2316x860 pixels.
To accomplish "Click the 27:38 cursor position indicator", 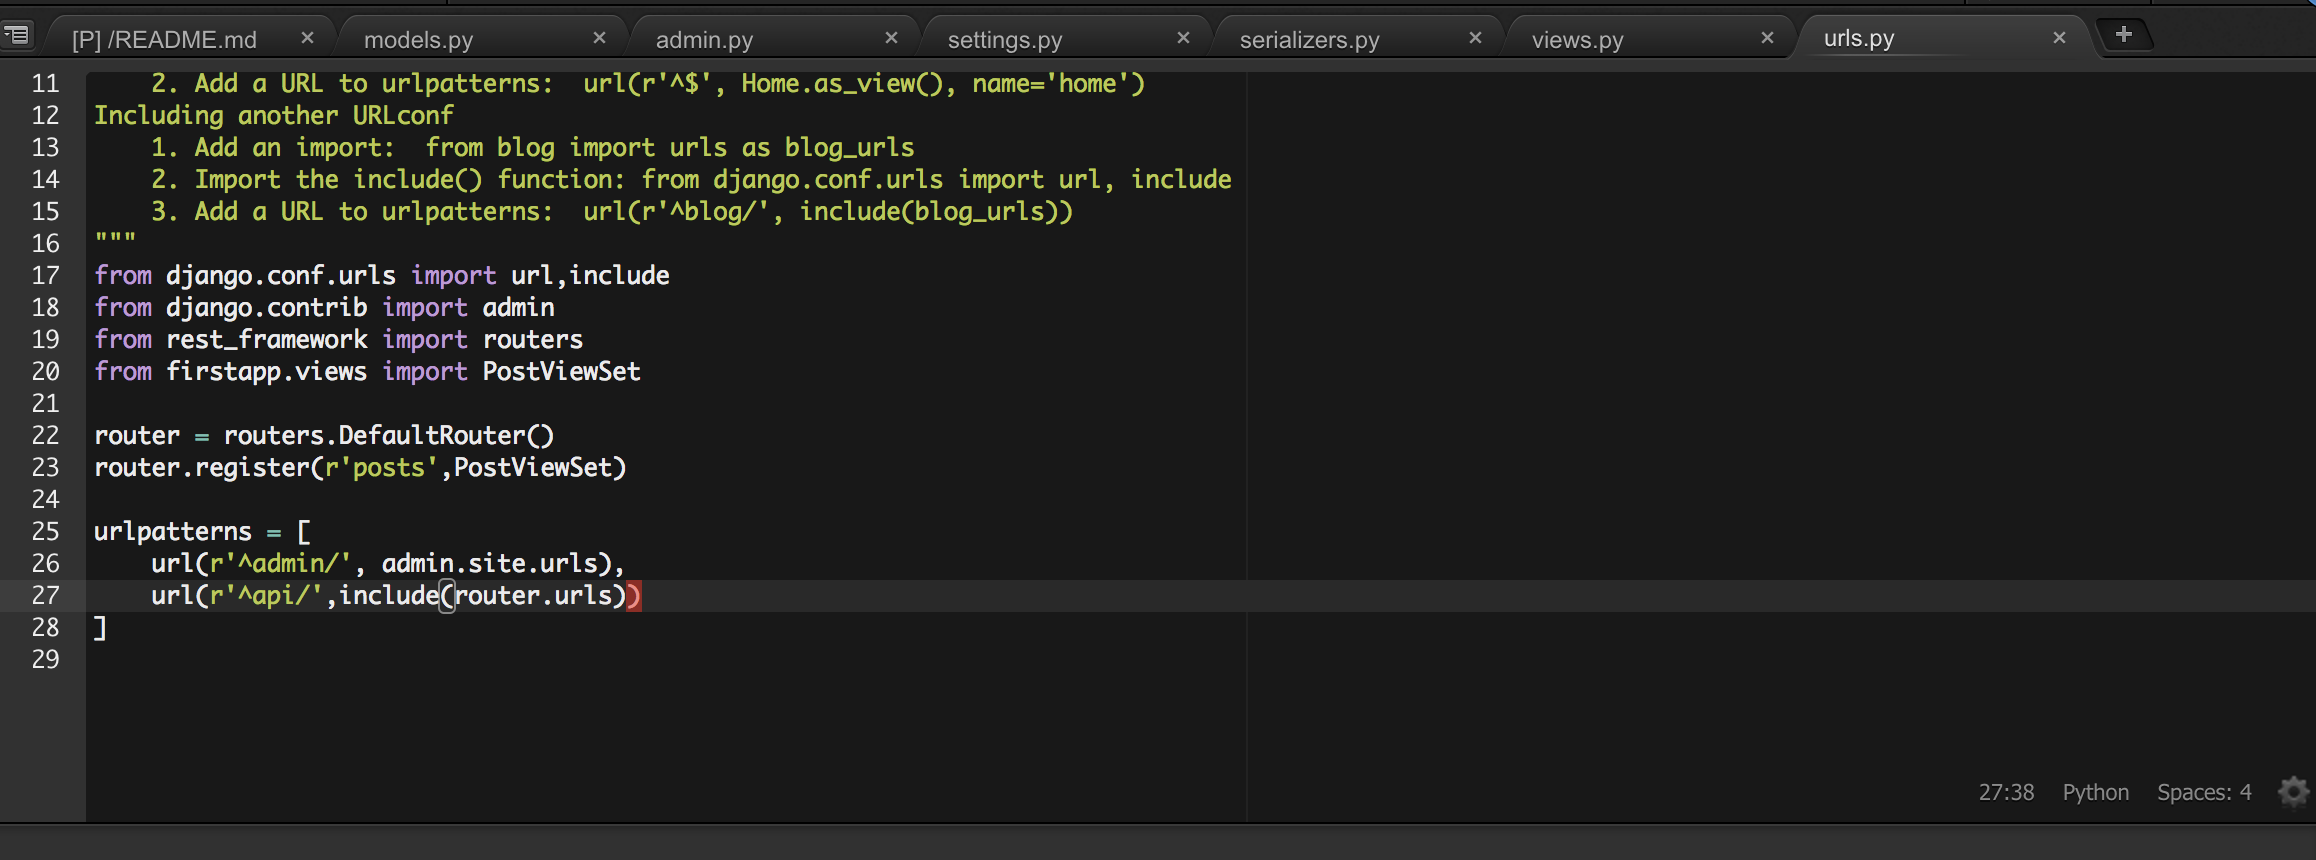I will coord(2005,792).
